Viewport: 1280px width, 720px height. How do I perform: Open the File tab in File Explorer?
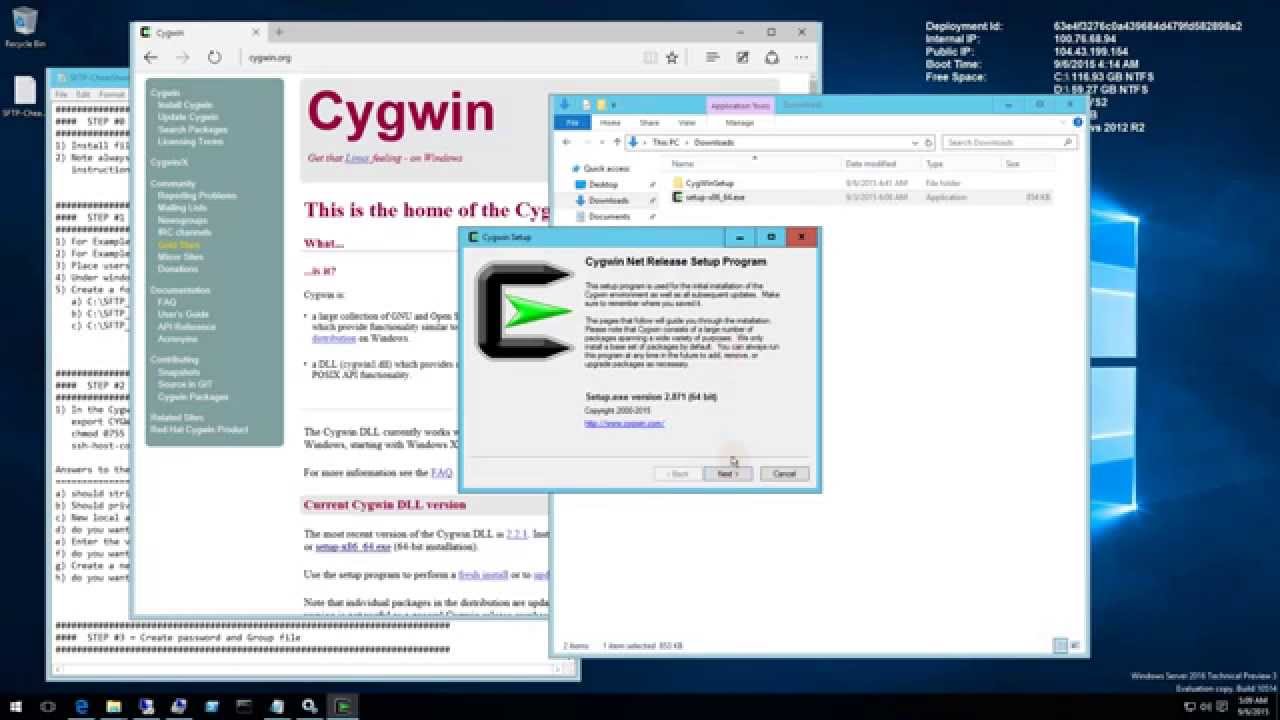573,122
